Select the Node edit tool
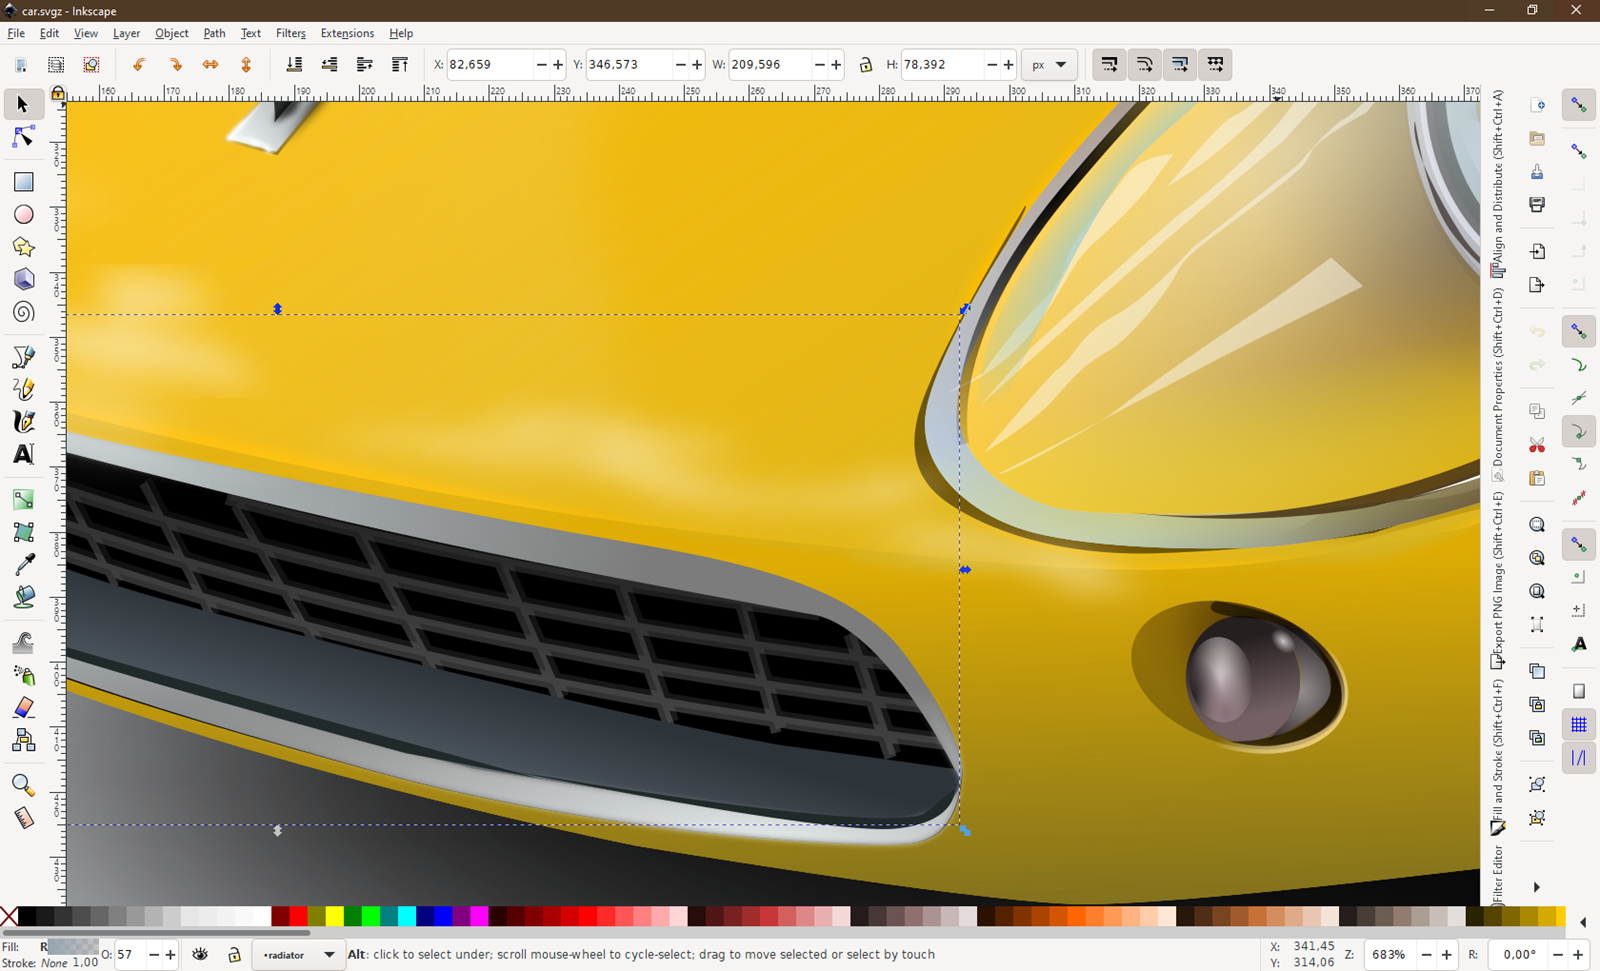The width and height of the screenshot is (1600, 971). [23, 137]
